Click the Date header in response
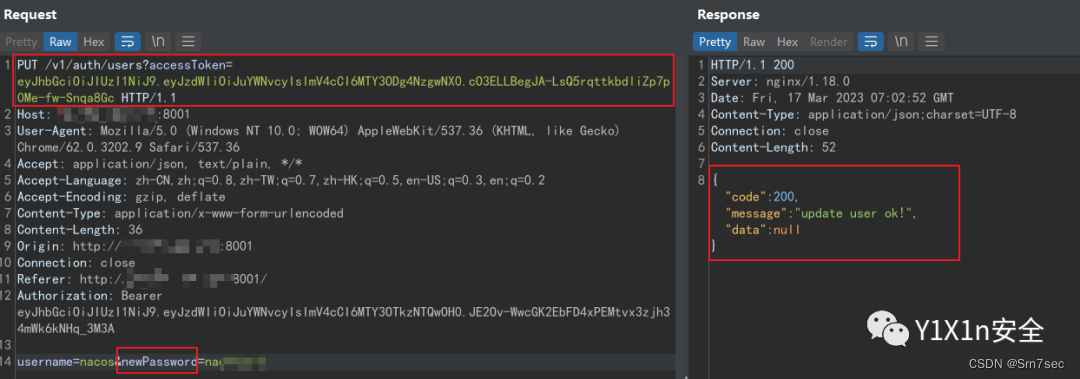This screenshot has height=379, width=1080. [831, 98]
